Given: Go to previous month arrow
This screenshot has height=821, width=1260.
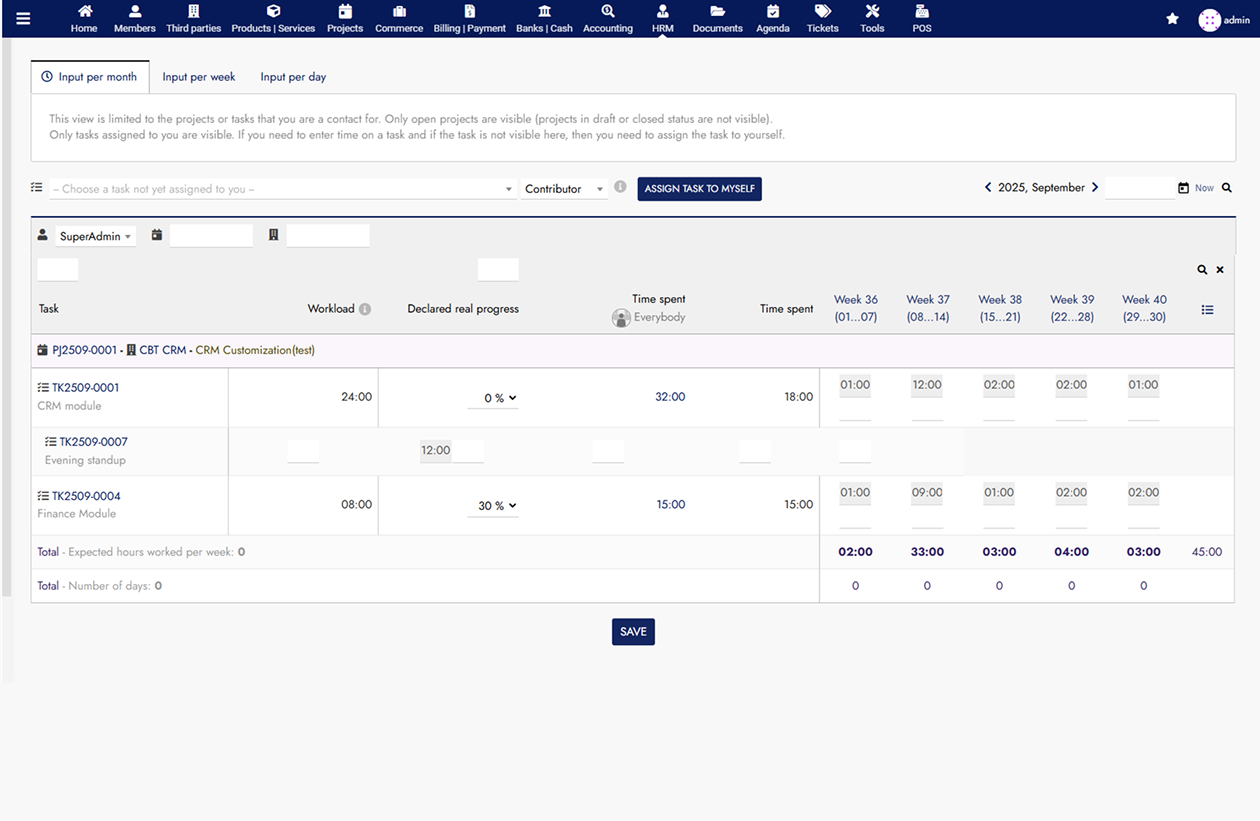Looking at the screenshot, I should tap(988, 188).
